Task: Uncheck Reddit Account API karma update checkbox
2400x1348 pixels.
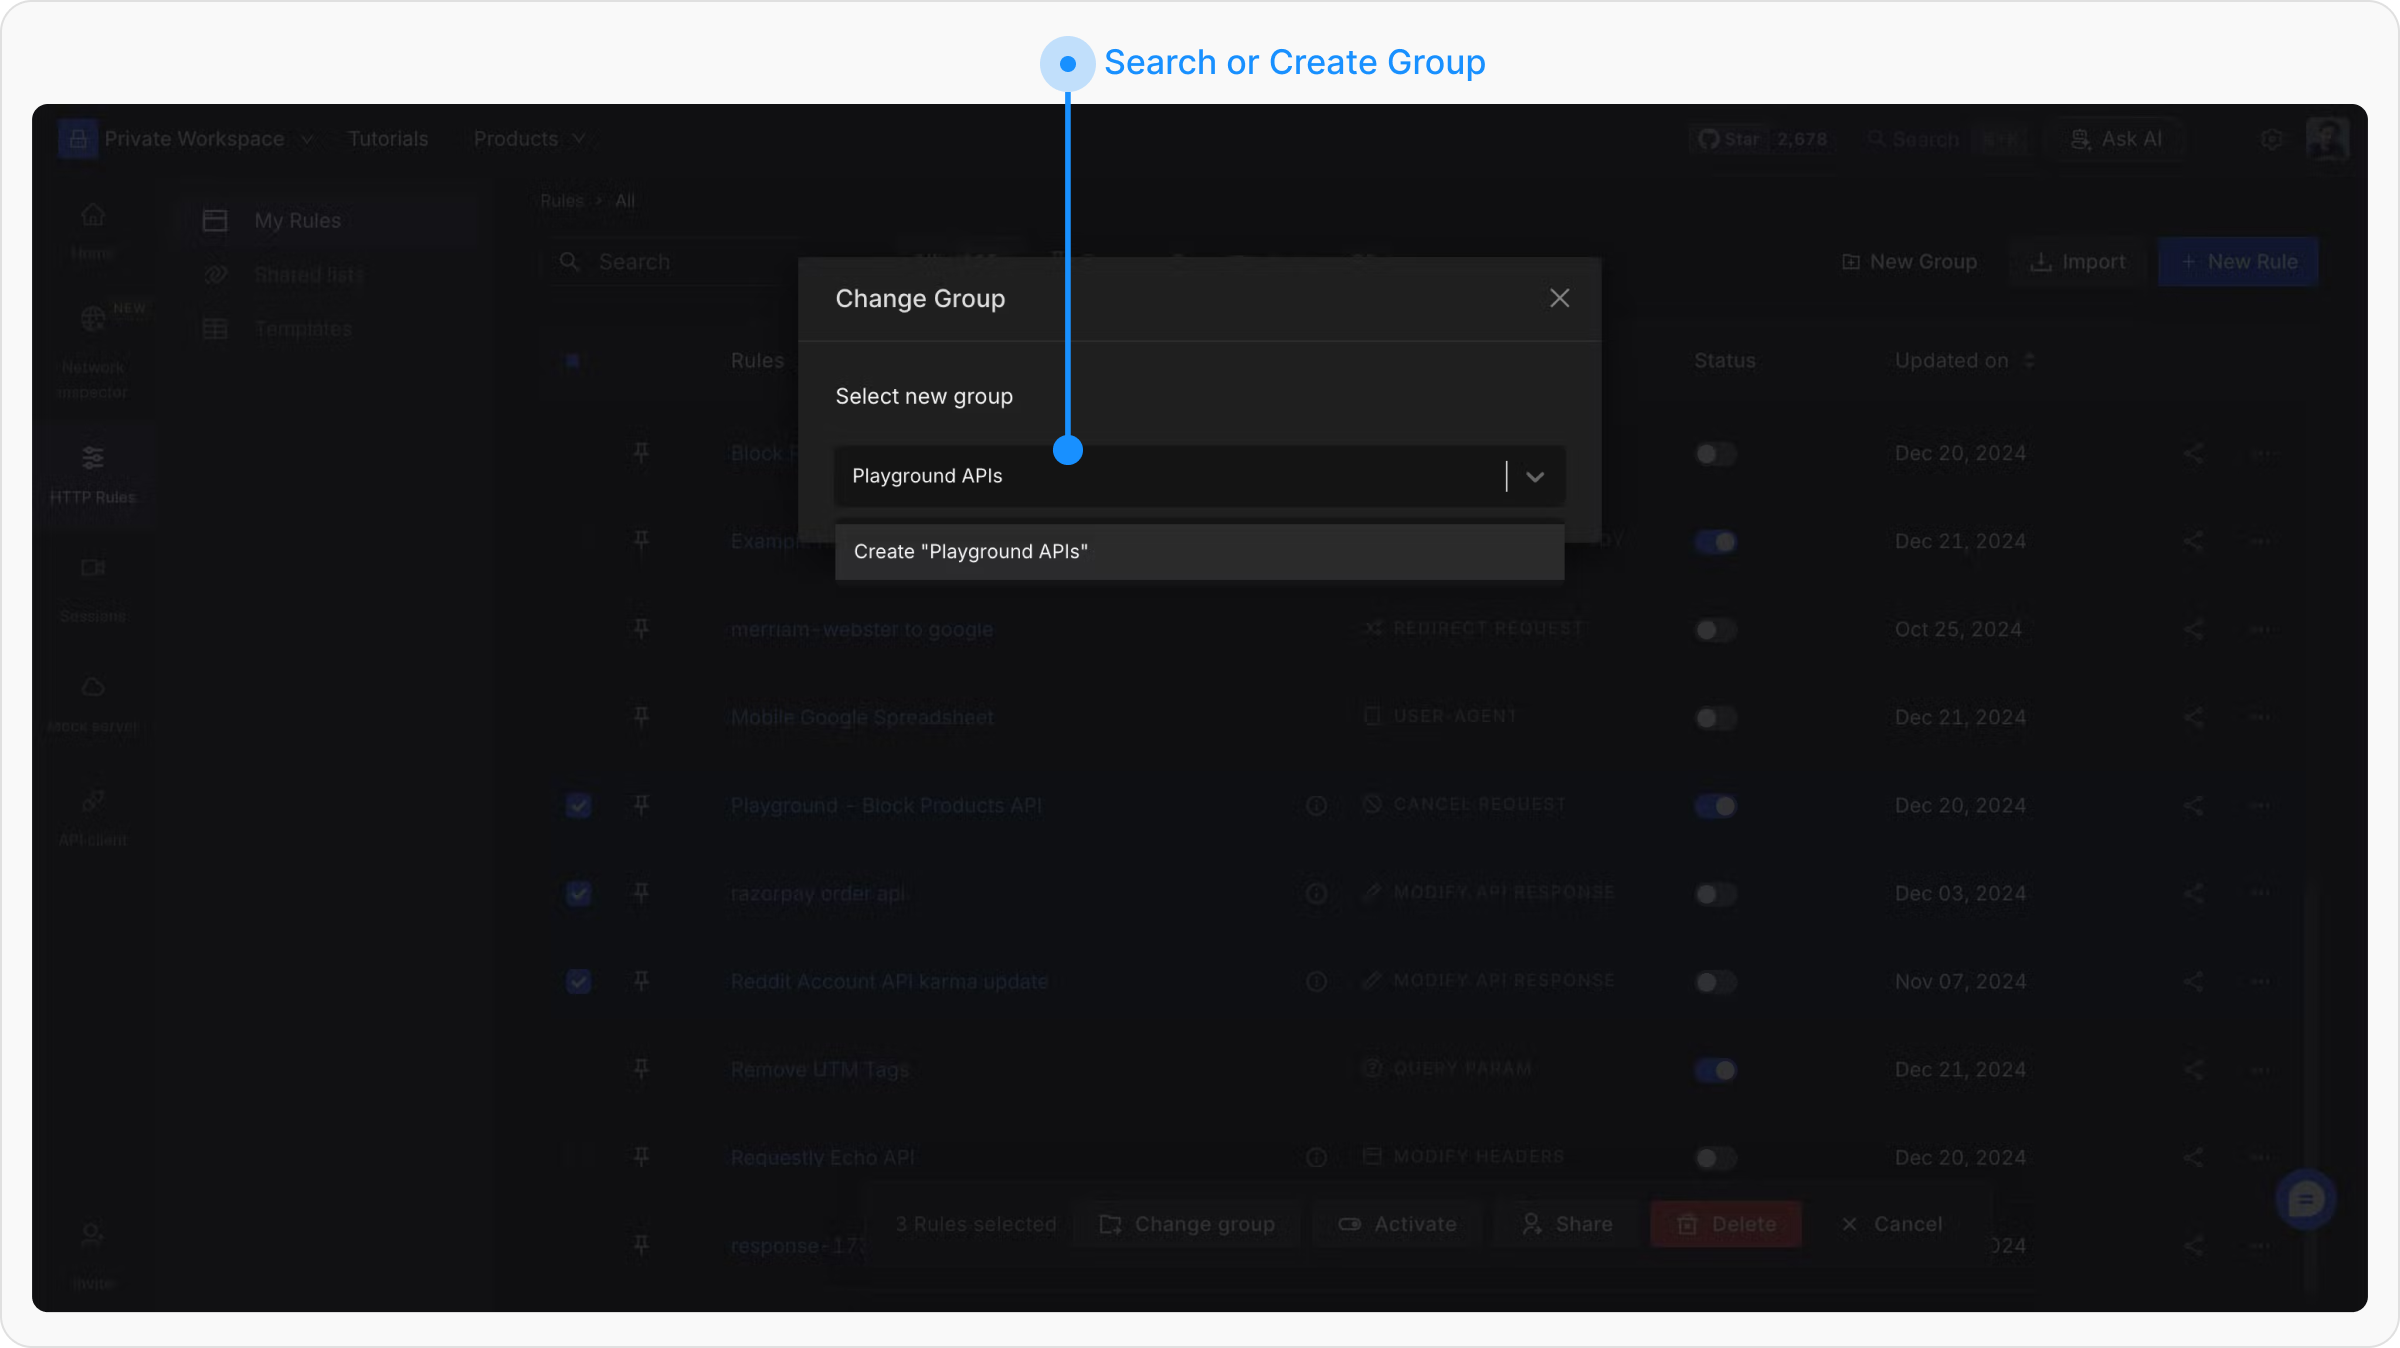Action: (x=578, y=981)
